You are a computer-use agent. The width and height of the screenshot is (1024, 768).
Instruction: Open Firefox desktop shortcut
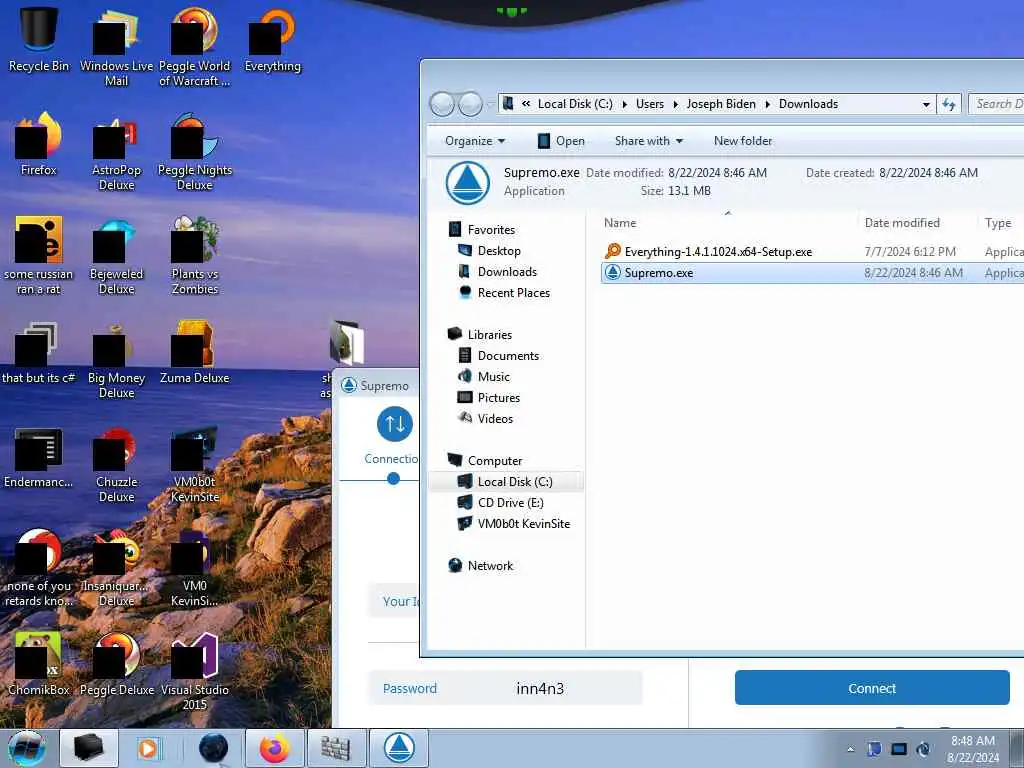(x=39, y=144)
